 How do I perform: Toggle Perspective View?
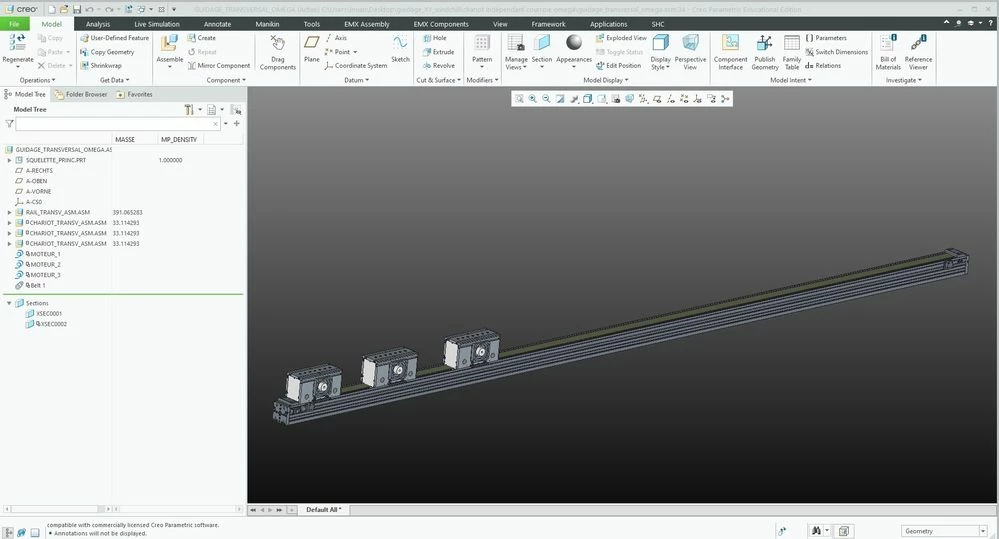click(x=690, y=52)
